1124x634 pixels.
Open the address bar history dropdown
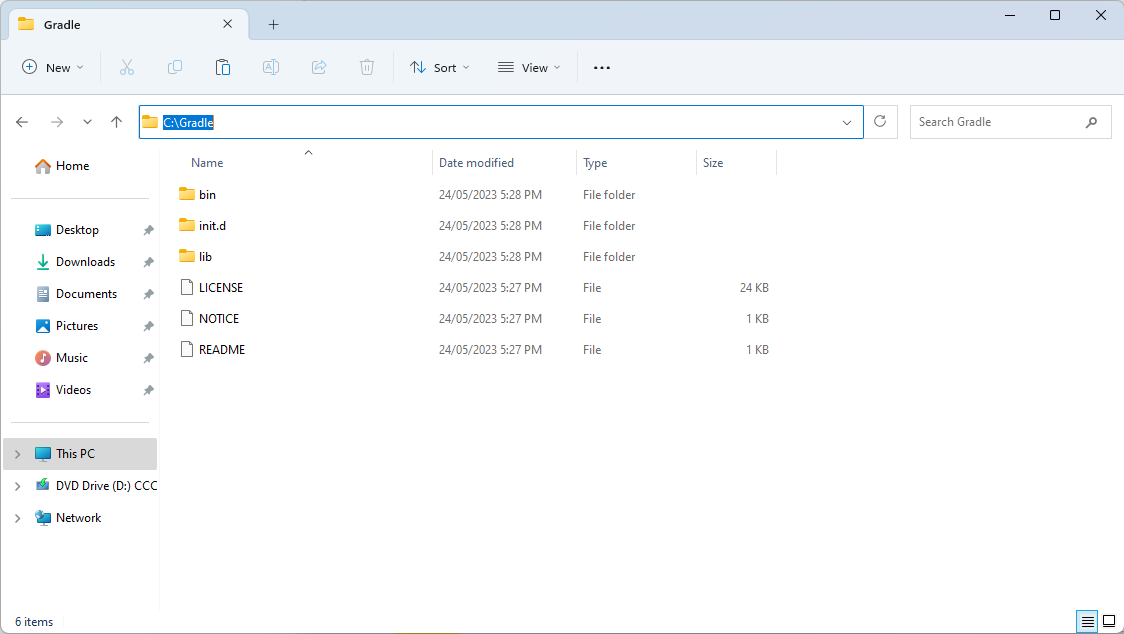(x=847, y=122)
